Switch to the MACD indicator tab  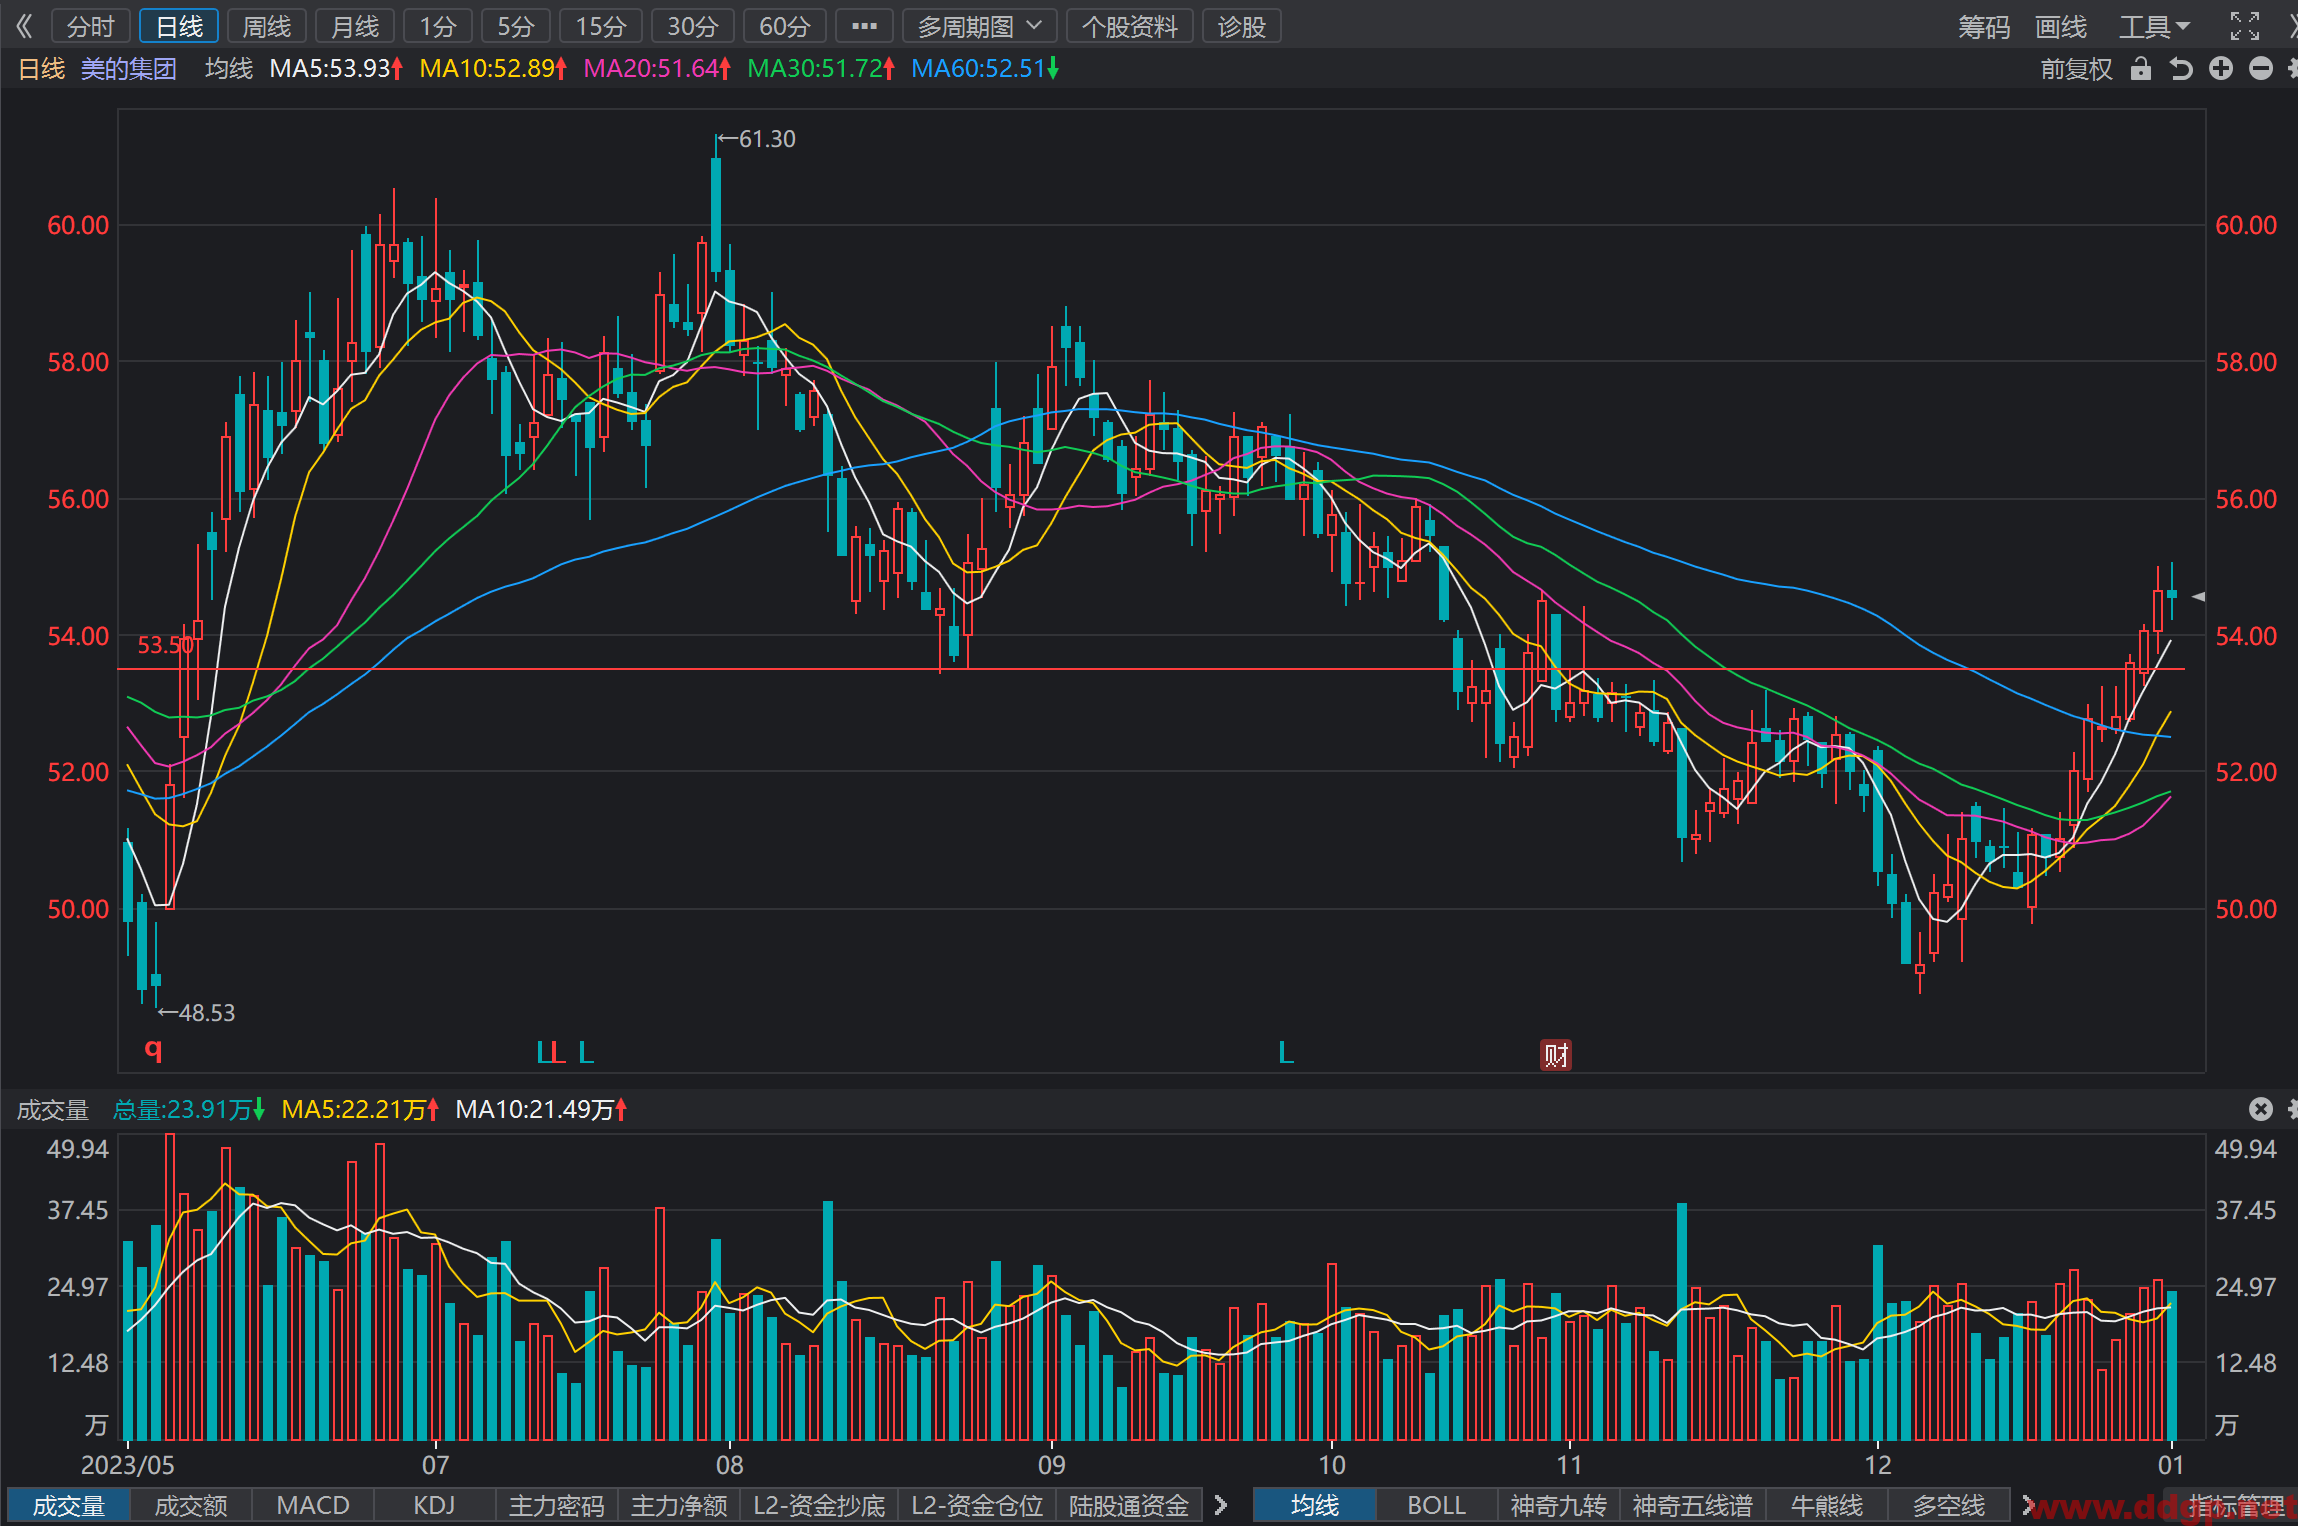click(x=313, y=1505)
